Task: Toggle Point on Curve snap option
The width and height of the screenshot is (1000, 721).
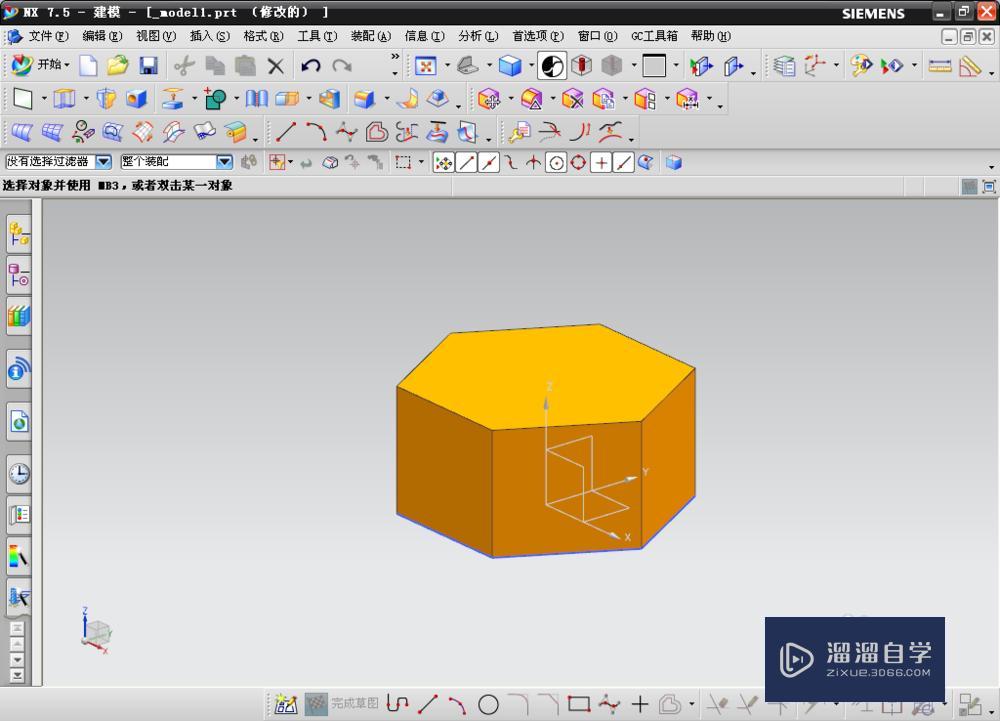Action: pos(623,163)
